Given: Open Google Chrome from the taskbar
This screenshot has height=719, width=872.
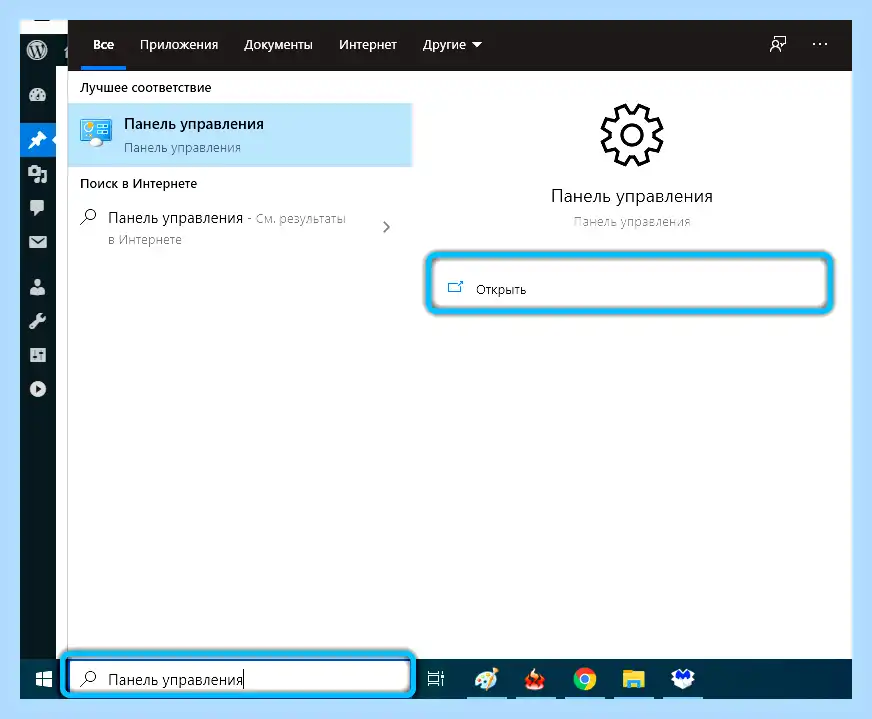Looking at the screenshot, I should (584, 679).
